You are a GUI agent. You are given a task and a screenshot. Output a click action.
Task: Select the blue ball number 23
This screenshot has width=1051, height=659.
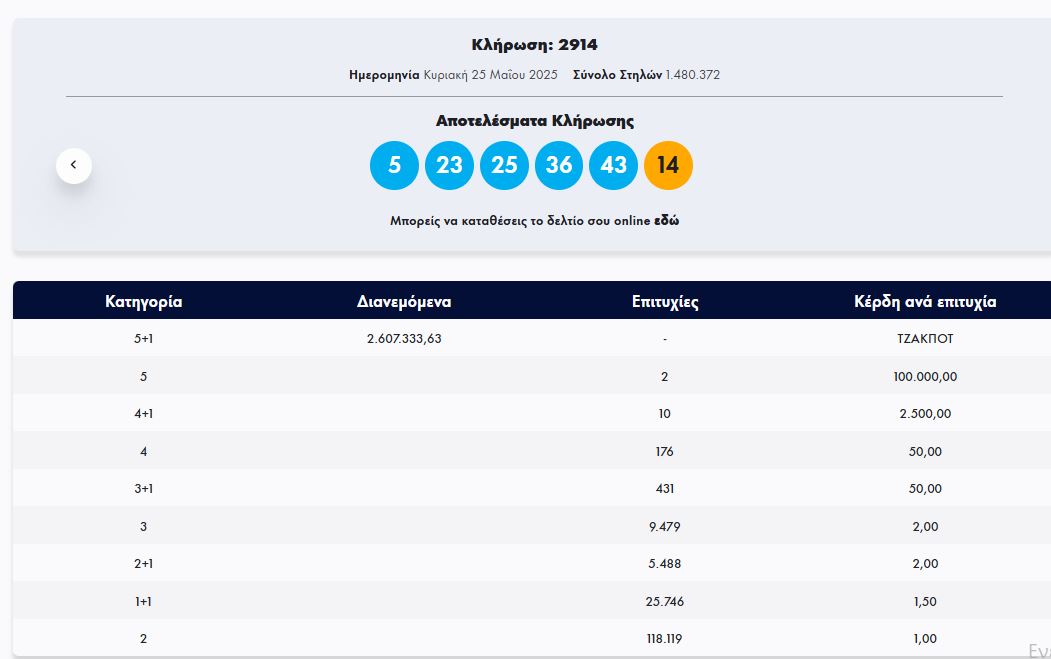(x=449, y=165)
